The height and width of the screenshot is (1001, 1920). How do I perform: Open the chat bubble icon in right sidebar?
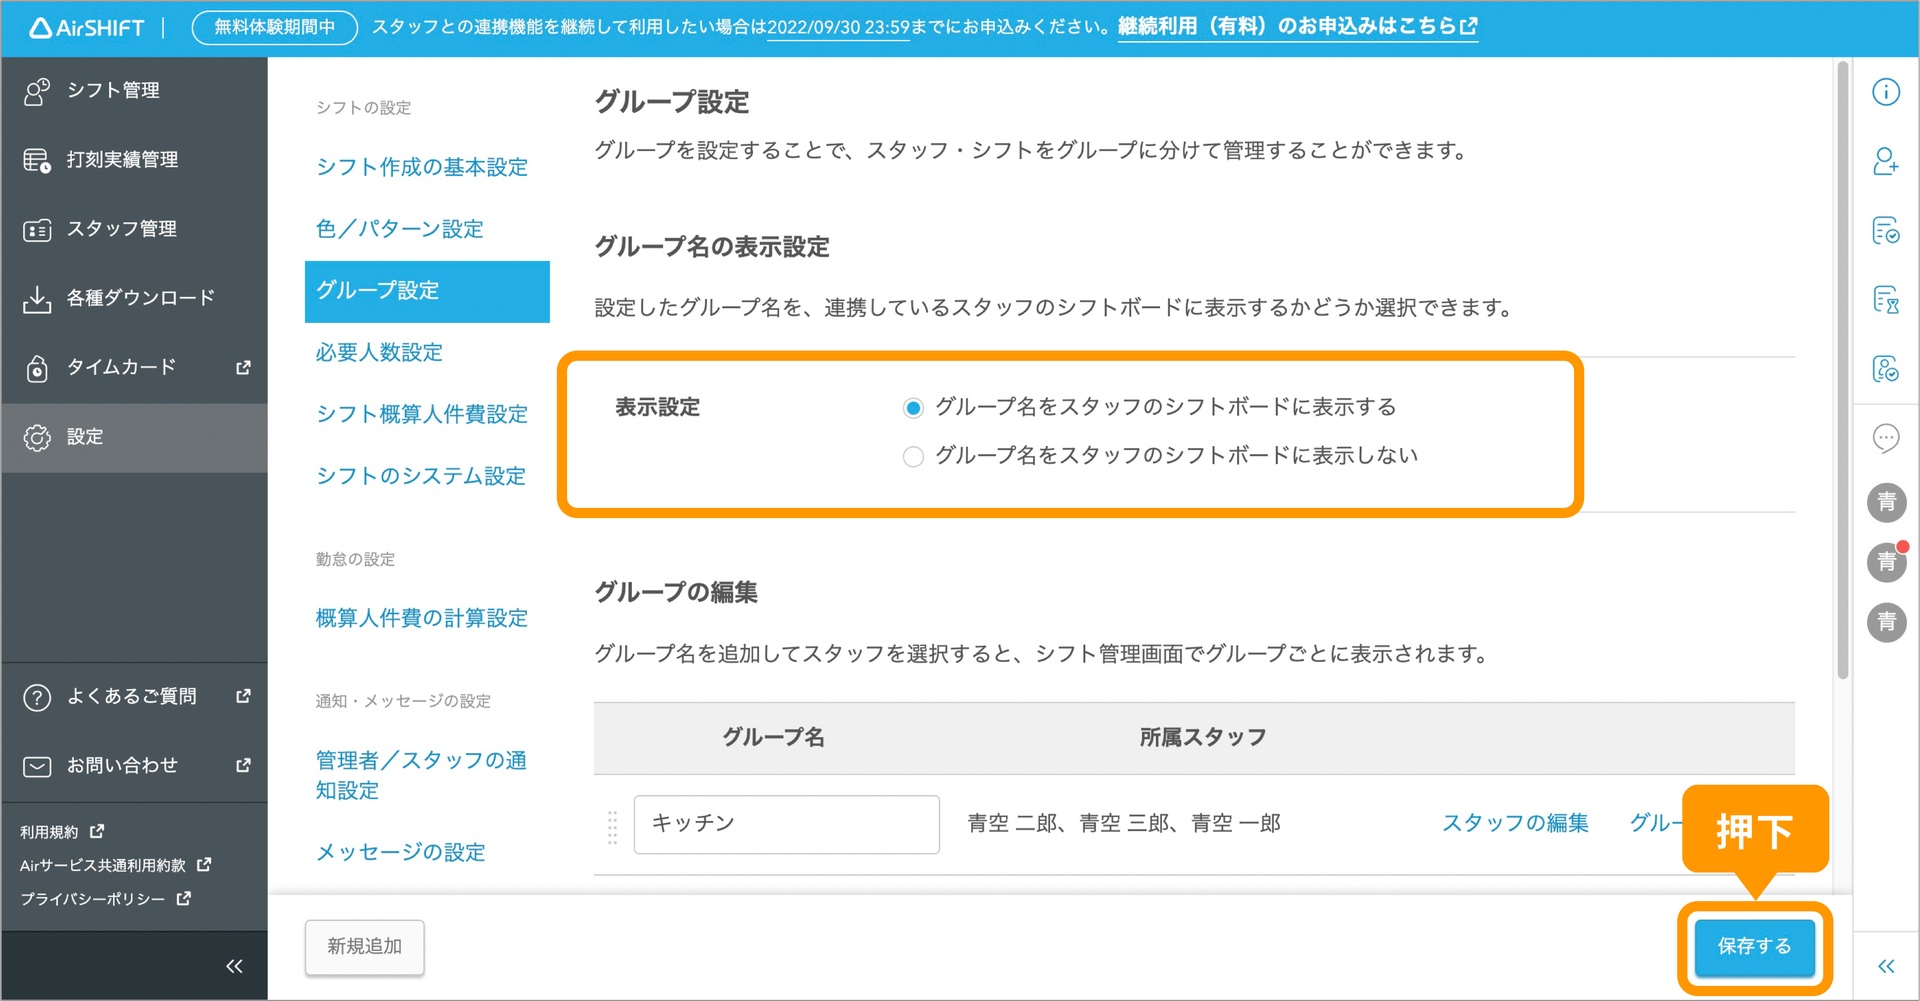[x=1886, y=438]
